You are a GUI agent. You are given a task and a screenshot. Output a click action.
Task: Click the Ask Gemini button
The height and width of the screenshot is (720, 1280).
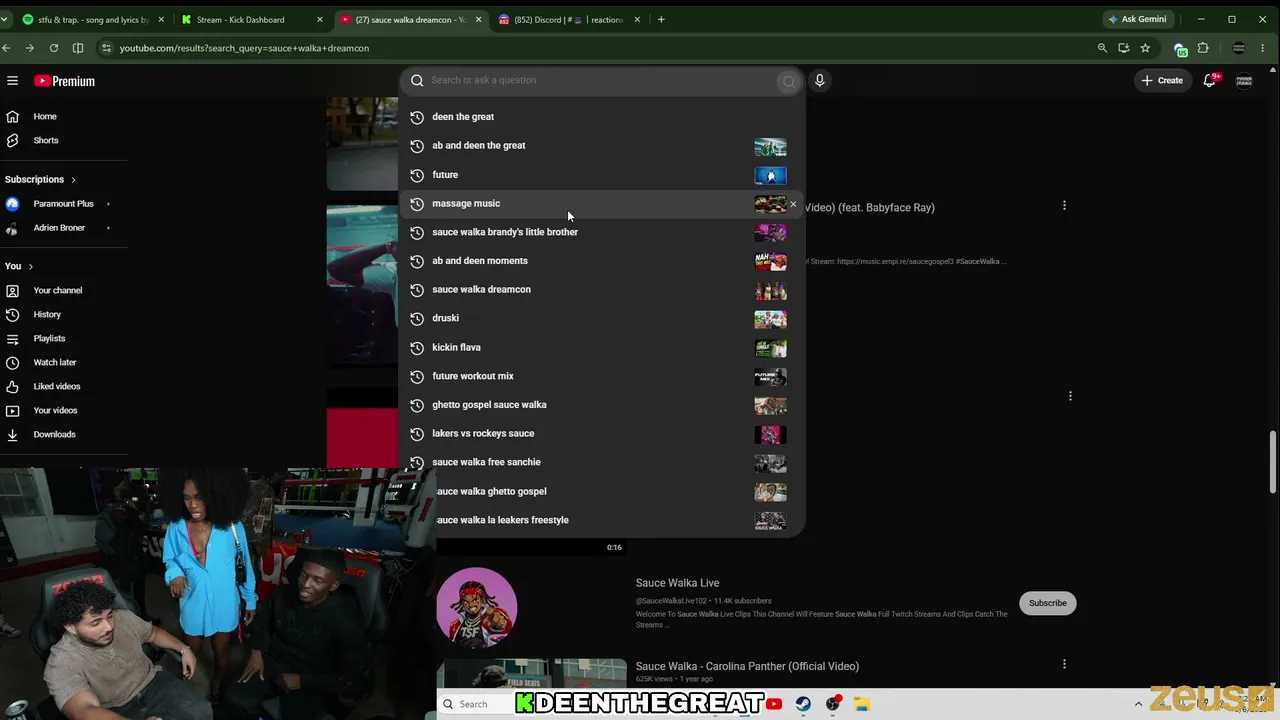pyautogui.click(x=1137, y=19)
